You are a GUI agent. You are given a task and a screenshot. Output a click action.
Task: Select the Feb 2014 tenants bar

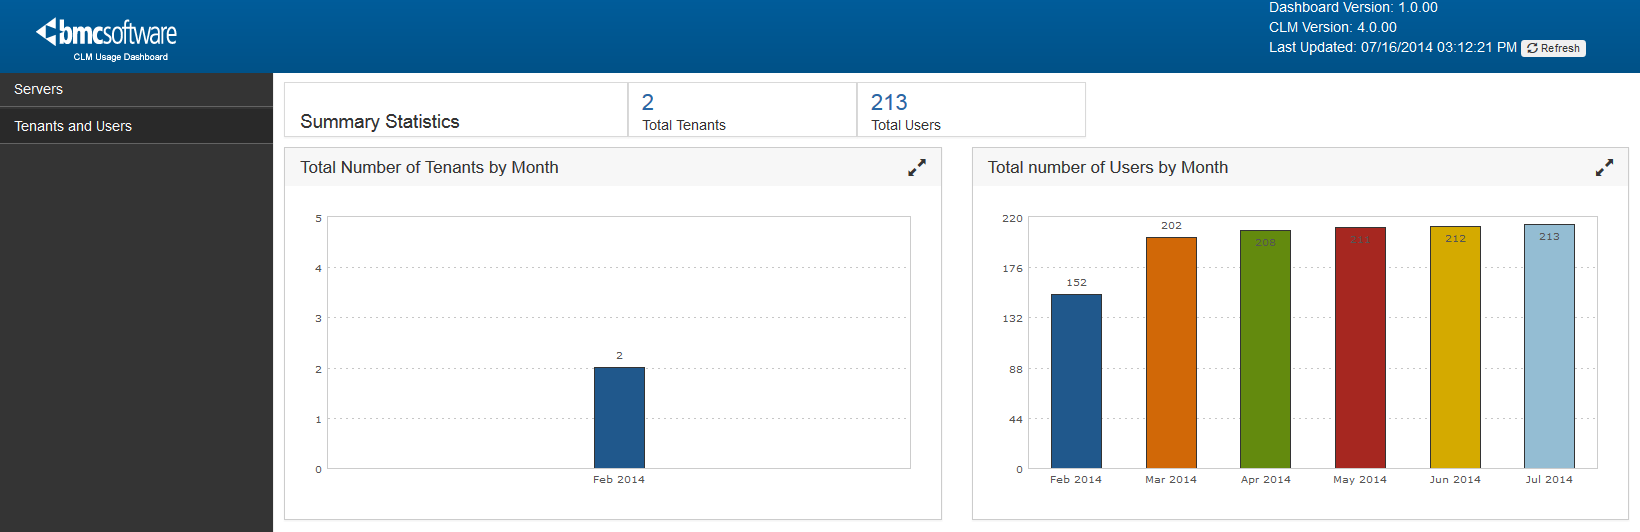click(619, 417)
